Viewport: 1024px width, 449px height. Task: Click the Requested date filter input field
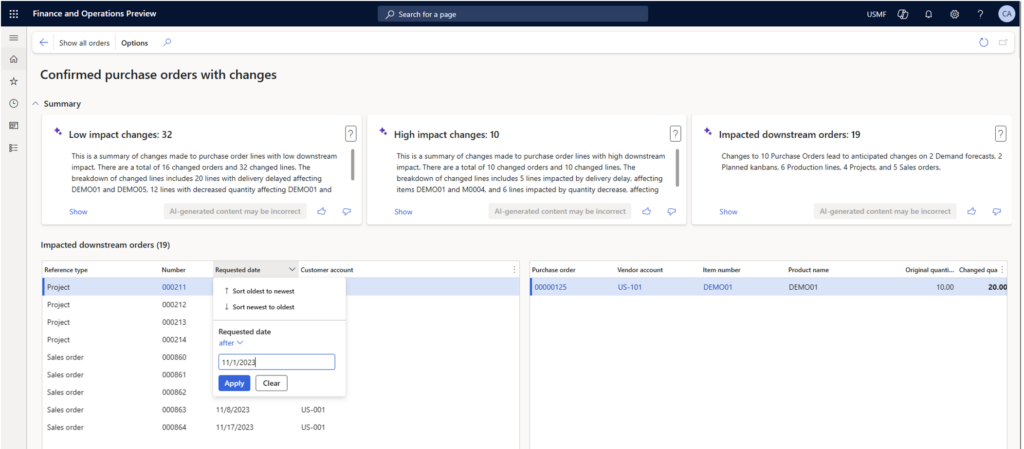click(x=276, y=362)
